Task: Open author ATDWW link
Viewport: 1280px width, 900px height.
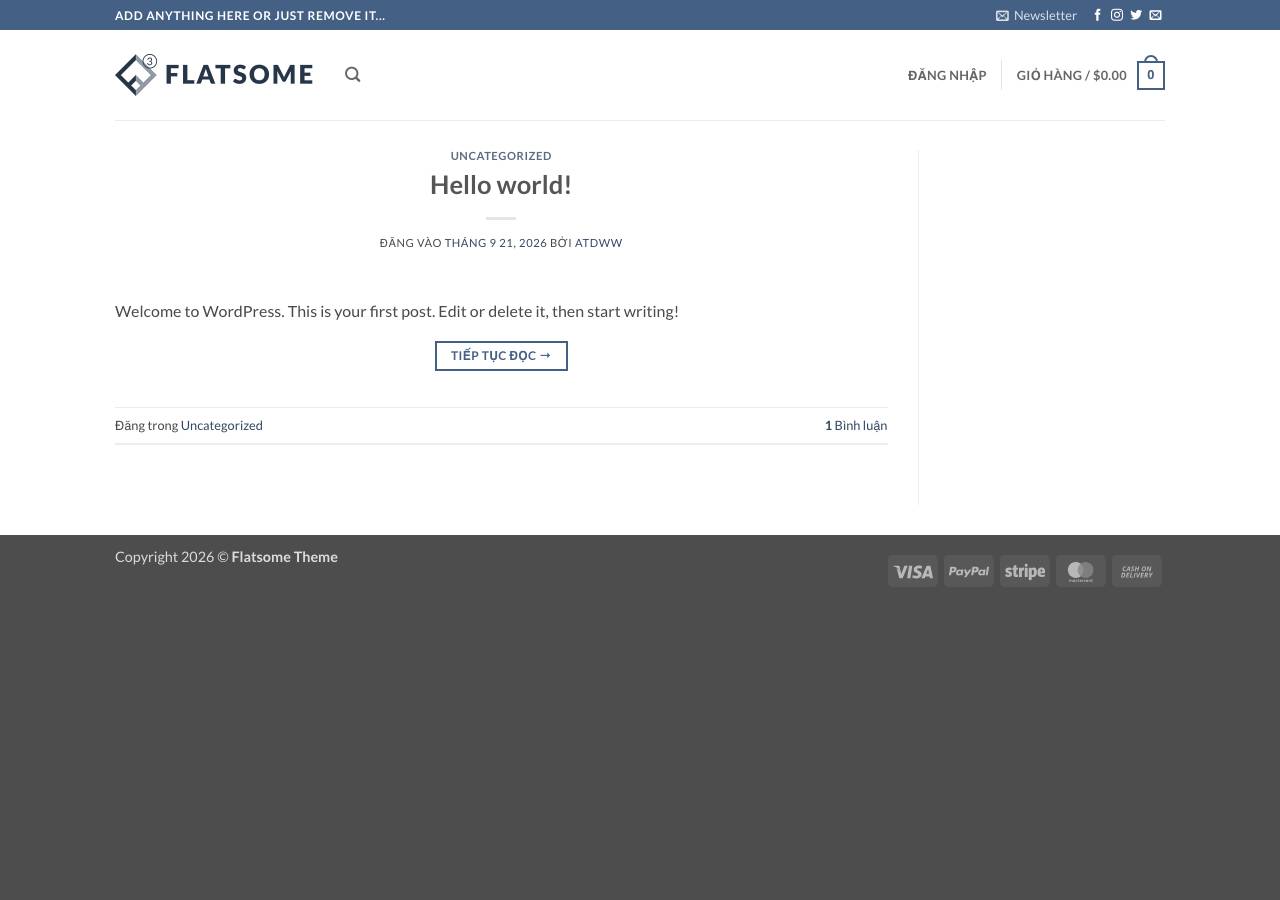Action: click(598, 243)
